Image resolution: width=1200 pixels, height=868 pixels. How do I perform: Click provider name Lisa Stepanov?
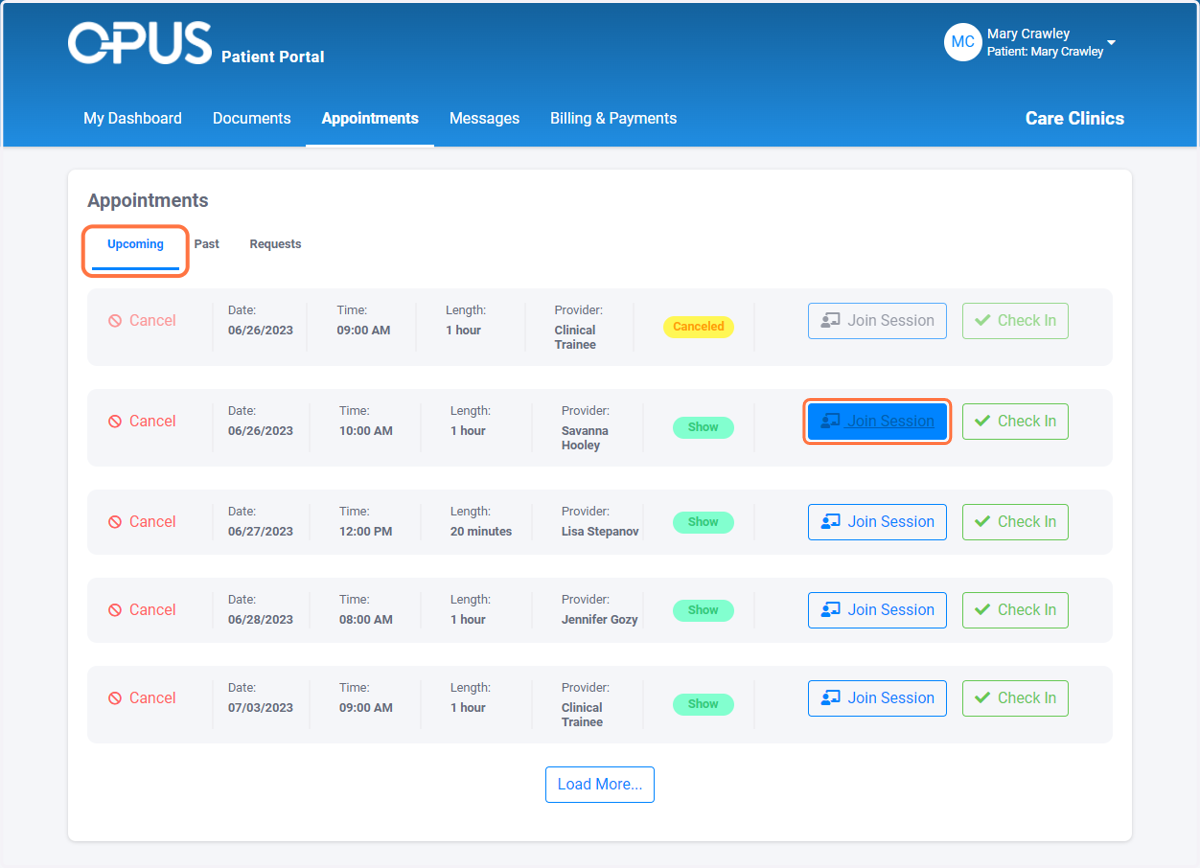600,532
